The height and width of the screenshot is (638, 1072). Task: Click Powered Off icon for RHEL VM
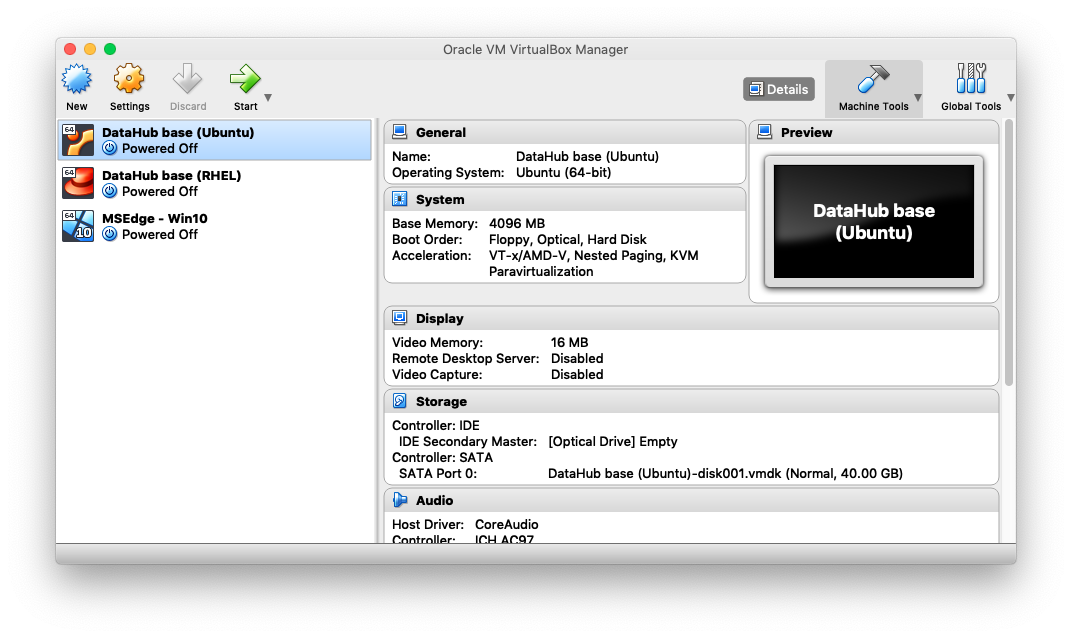click(x=109, y=191)
